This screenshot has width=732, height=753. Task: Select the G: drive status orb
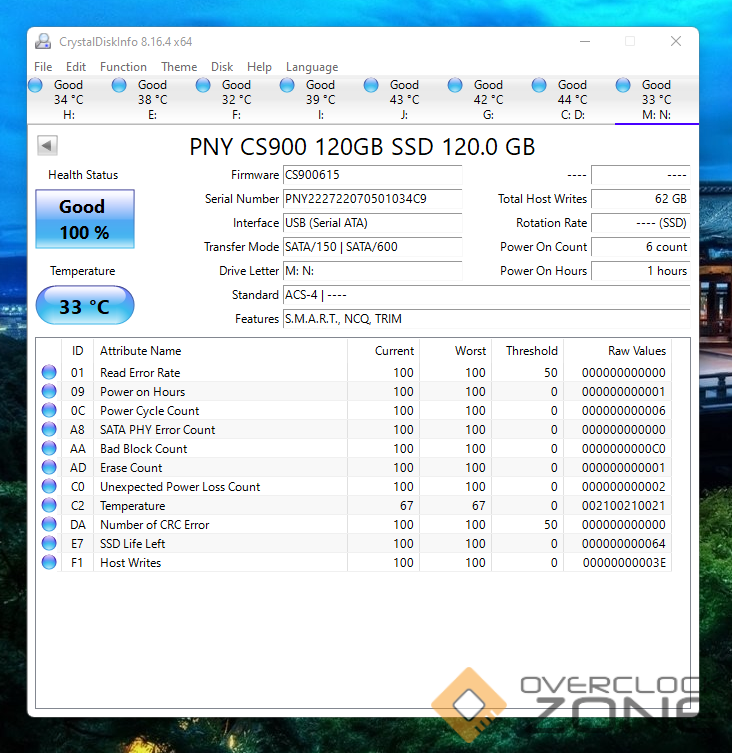455,85
